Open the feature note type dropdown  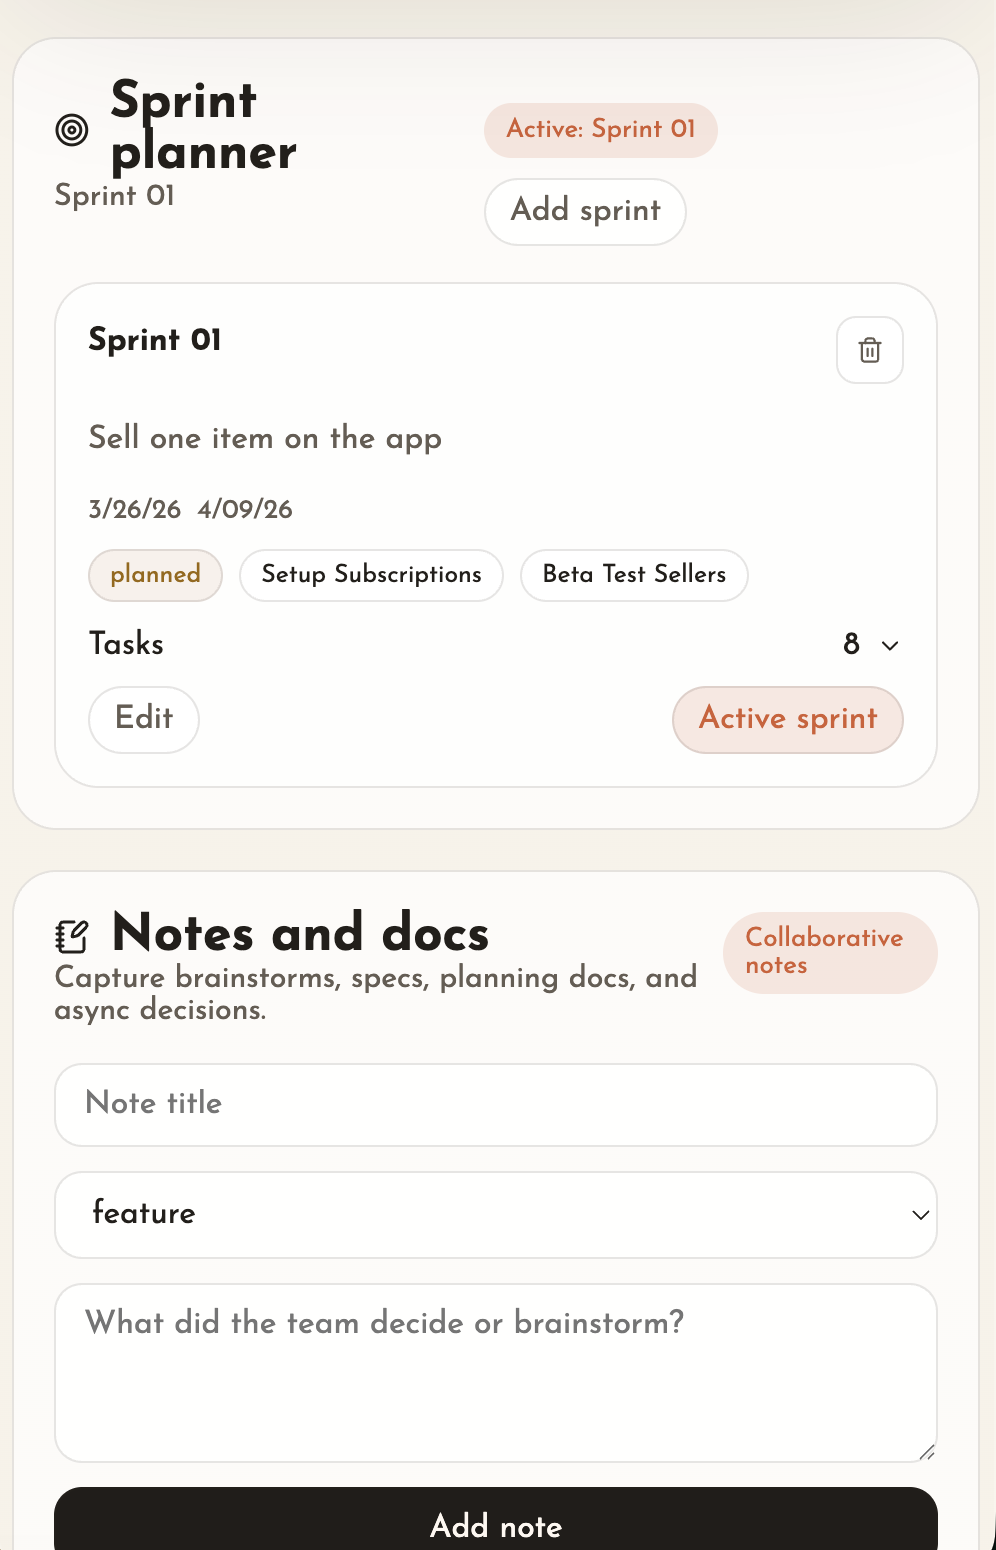[x=495, y=1214]
